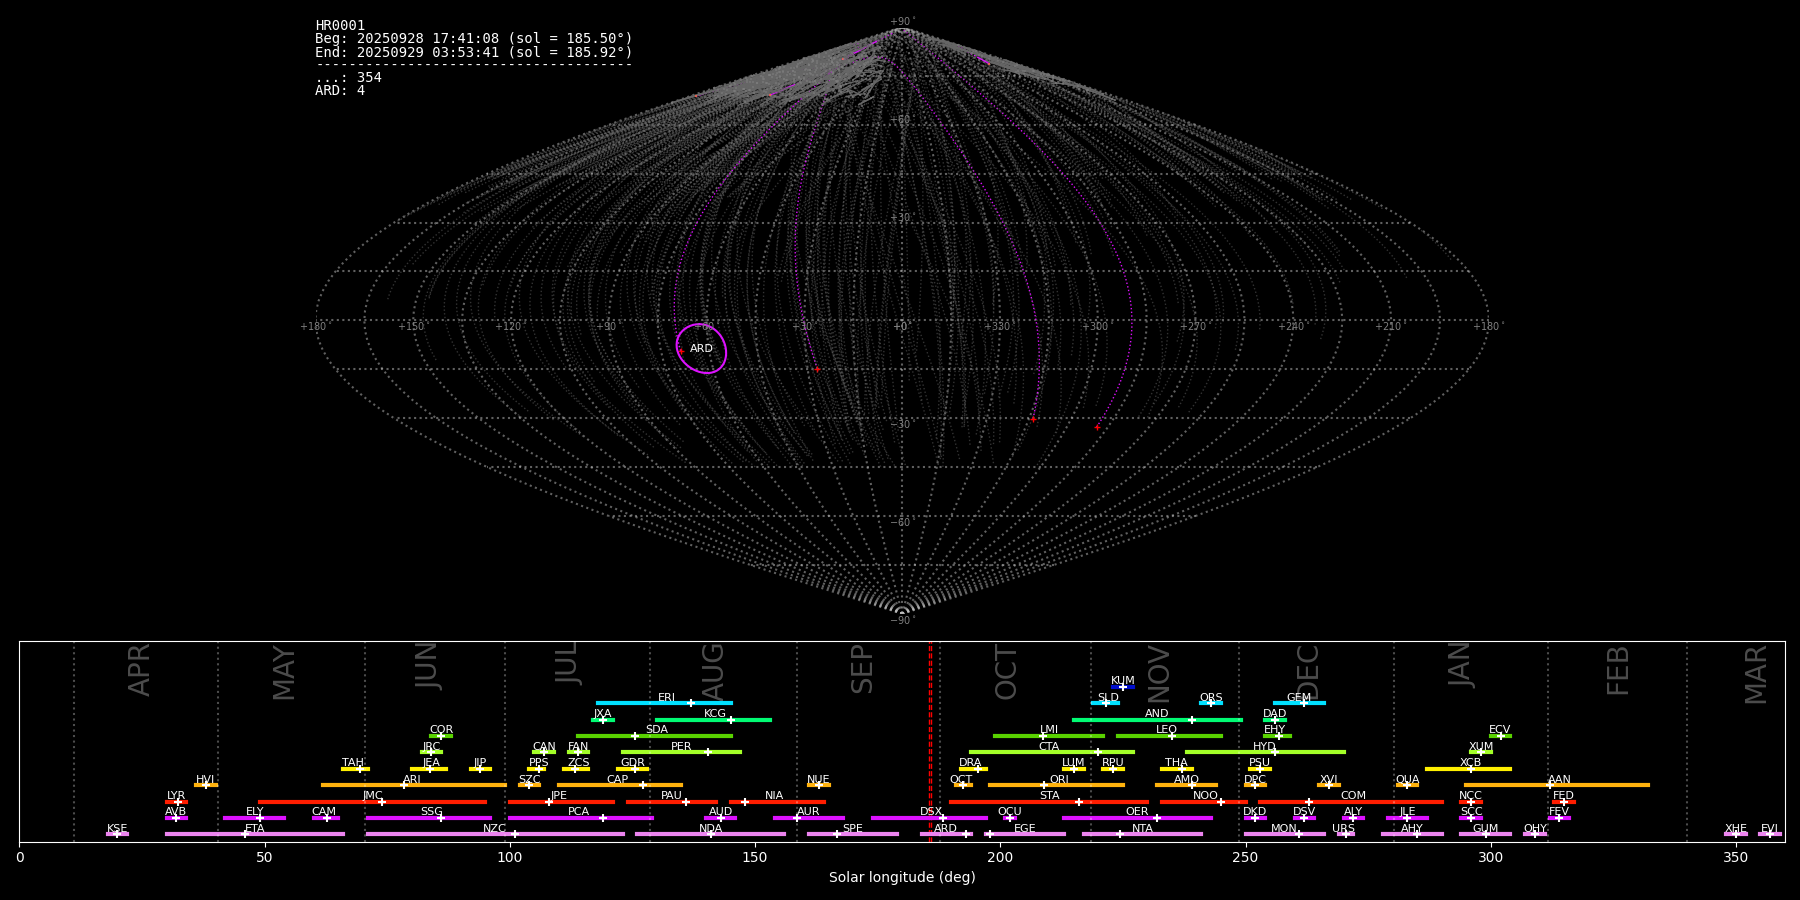Click the KUM peak cross marker
Viewport: 1800px width, 900px height.
pos(1122,687)
